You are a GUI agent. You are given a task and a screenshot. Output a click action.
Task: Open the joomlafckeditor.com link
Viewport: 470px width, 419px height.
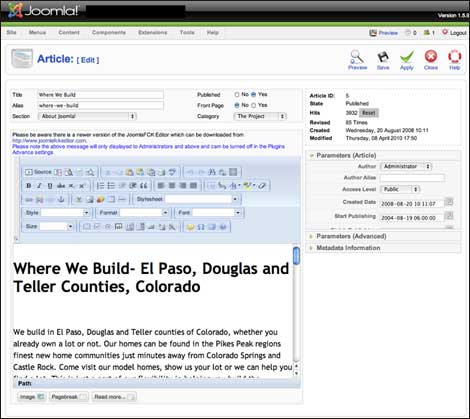tap(49, 141)
